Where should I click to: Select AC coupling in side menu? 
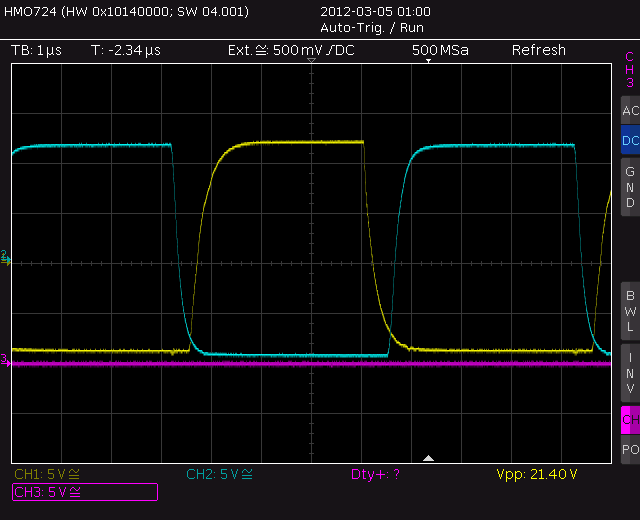630,111
